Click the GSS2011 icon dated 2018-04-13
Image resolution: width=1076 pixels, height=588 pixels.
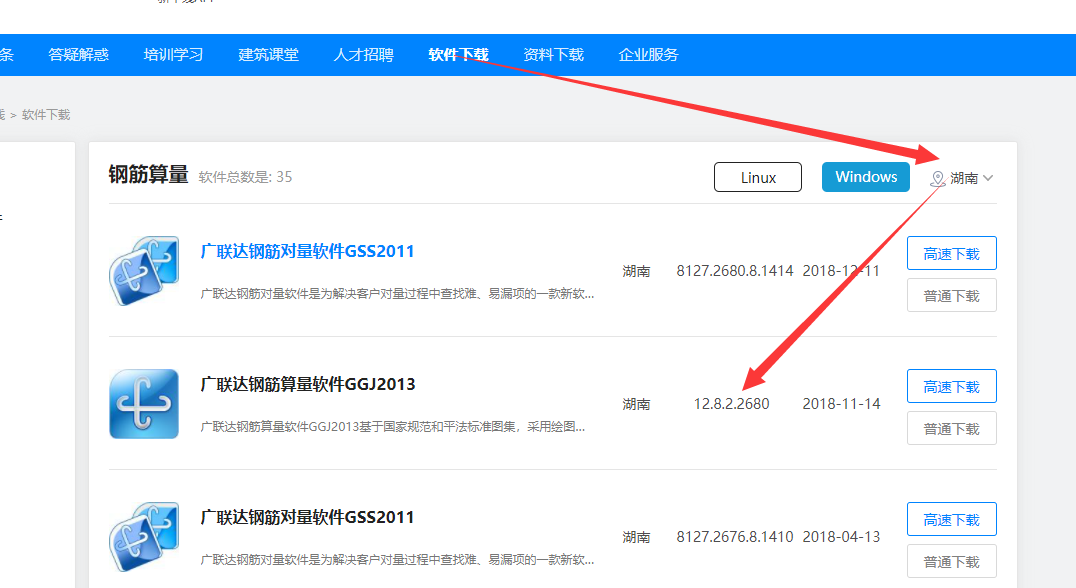coord(144,537)
